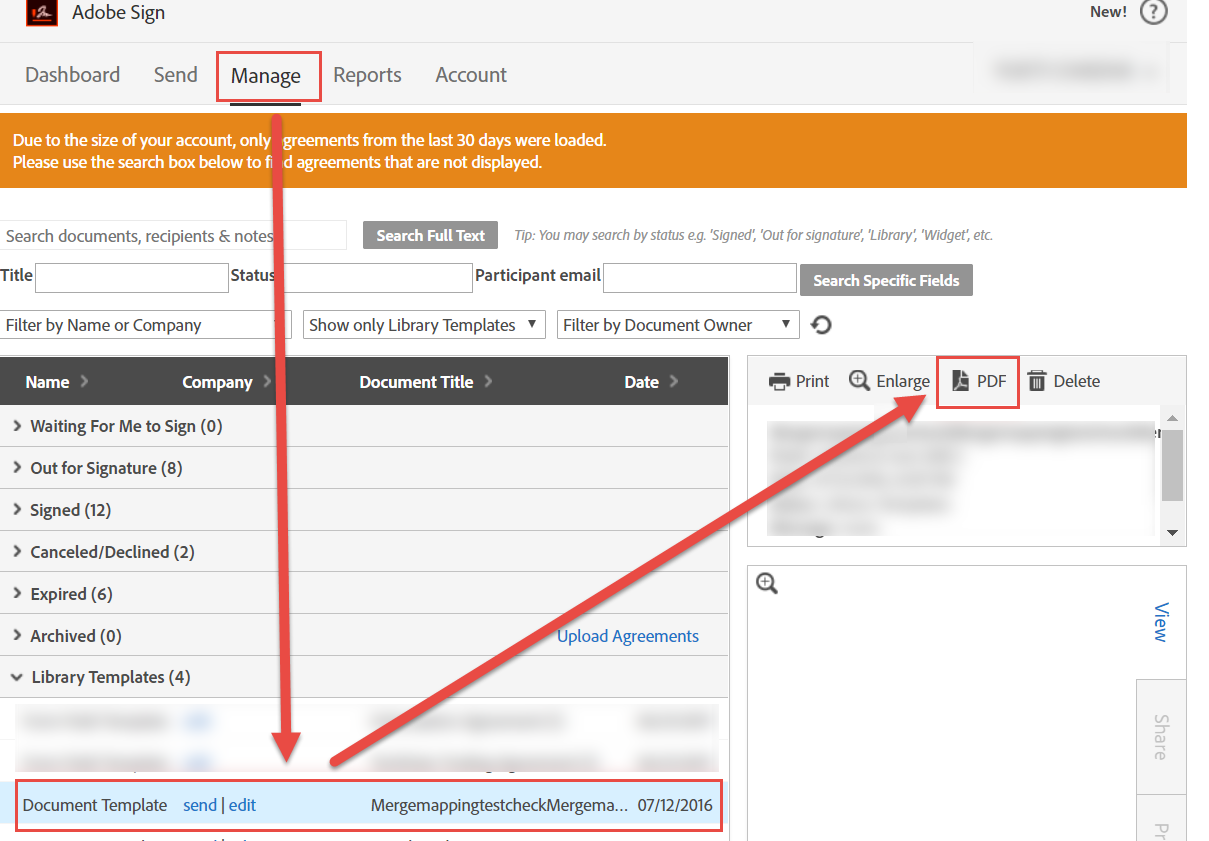Open the Dashboard tab
The height and width of the screenshot is (841, 1209).
click(72, 75)
